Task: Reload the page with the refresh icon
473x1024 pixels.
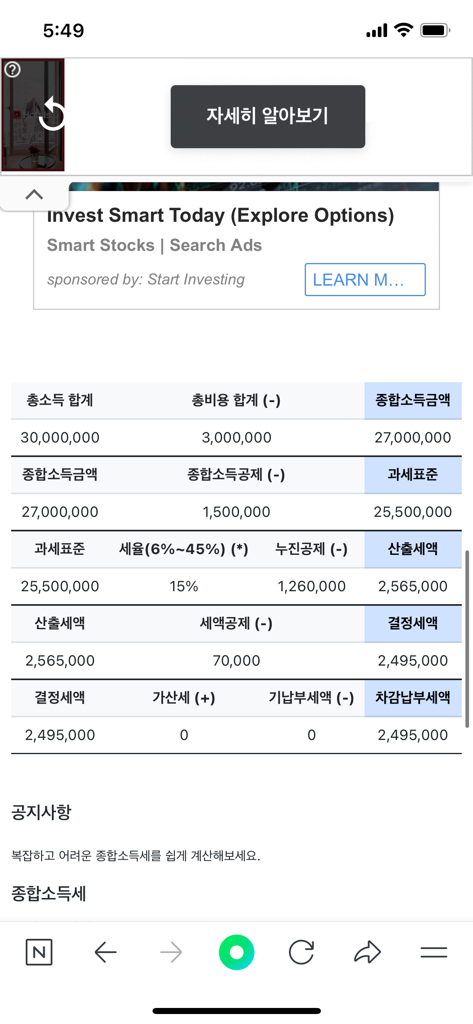Action: tap(301, 952)
